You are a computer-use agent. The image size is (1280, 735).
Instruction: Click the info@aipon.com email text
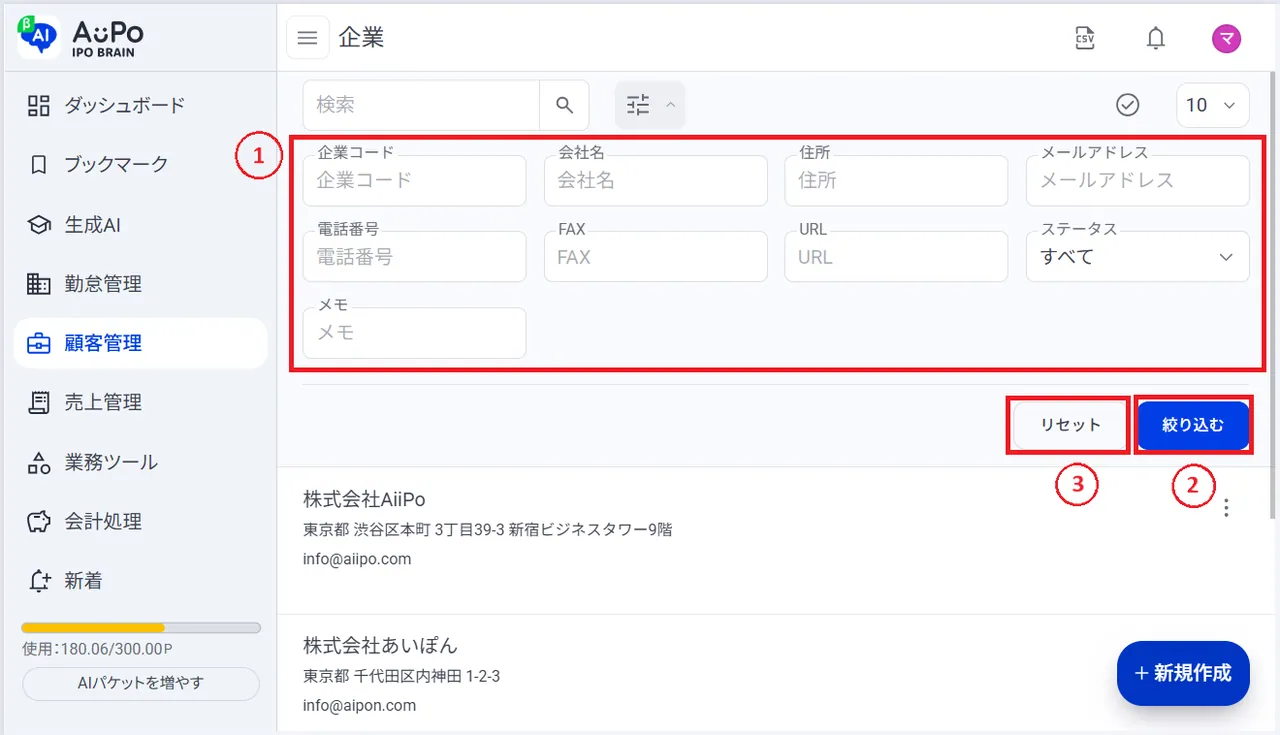pos(359,705)
